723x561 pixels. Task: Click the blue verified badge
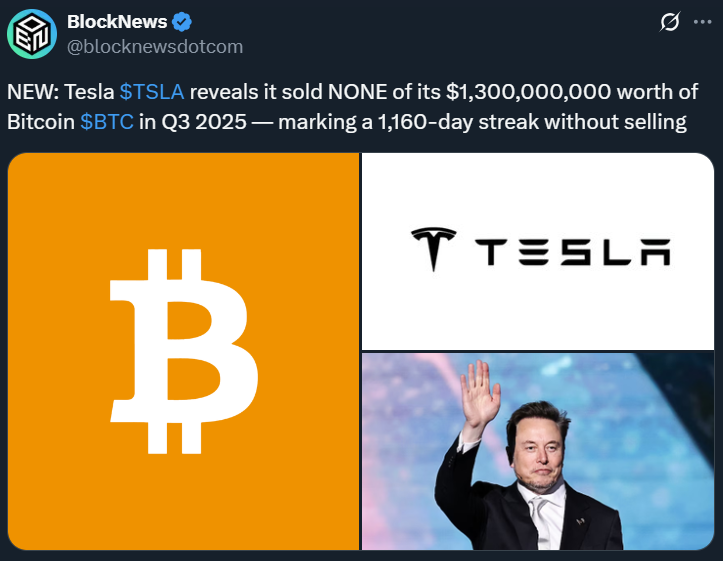coord(180,22)
